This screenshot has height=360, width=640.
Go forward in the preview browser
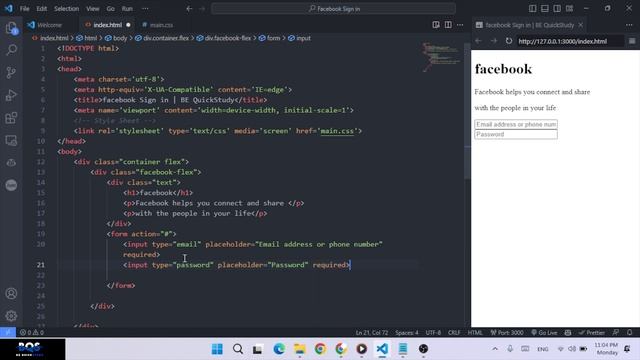coord(494,41)
